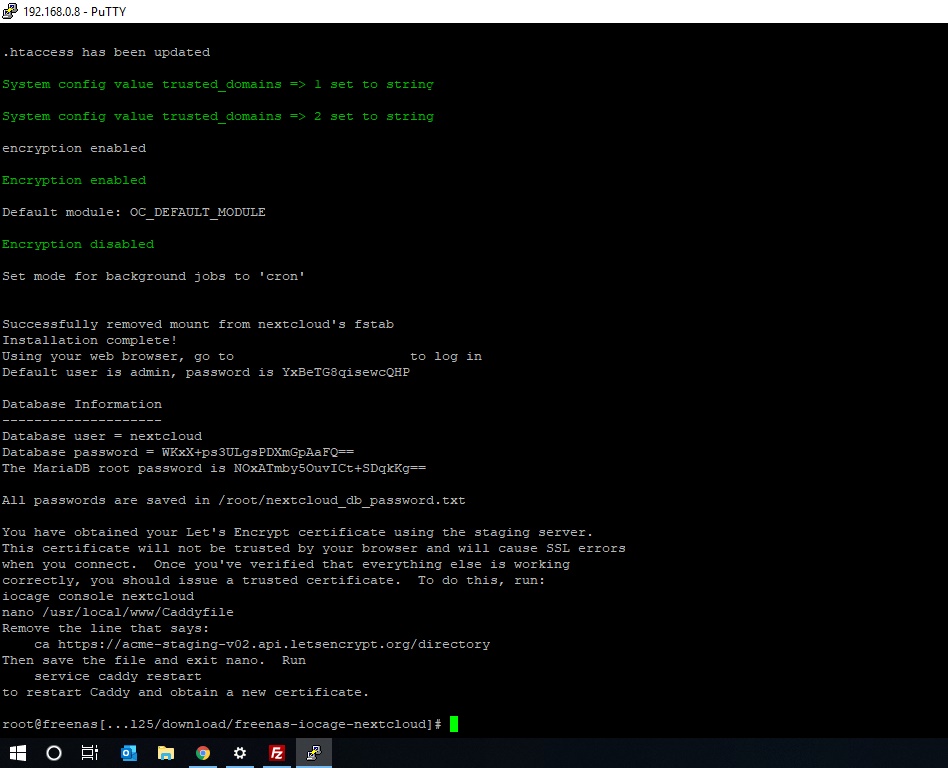948x768 pixels.
Task: Click the white 'encryption enabled' line
Action: pos(74,148)
